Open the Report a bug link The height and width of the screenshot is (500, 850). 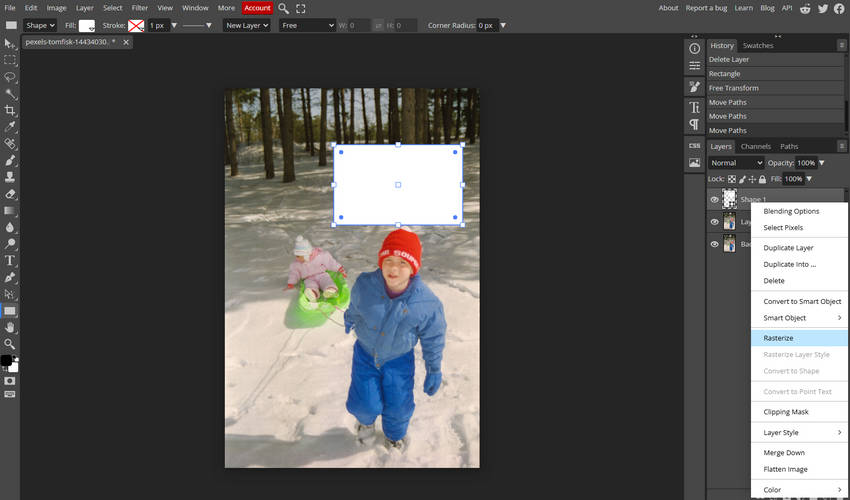(x=706, y=8)
